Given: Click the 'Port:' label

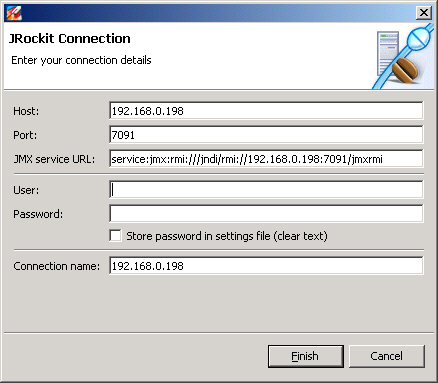Looking at the screenshot, I should [25, 135].
